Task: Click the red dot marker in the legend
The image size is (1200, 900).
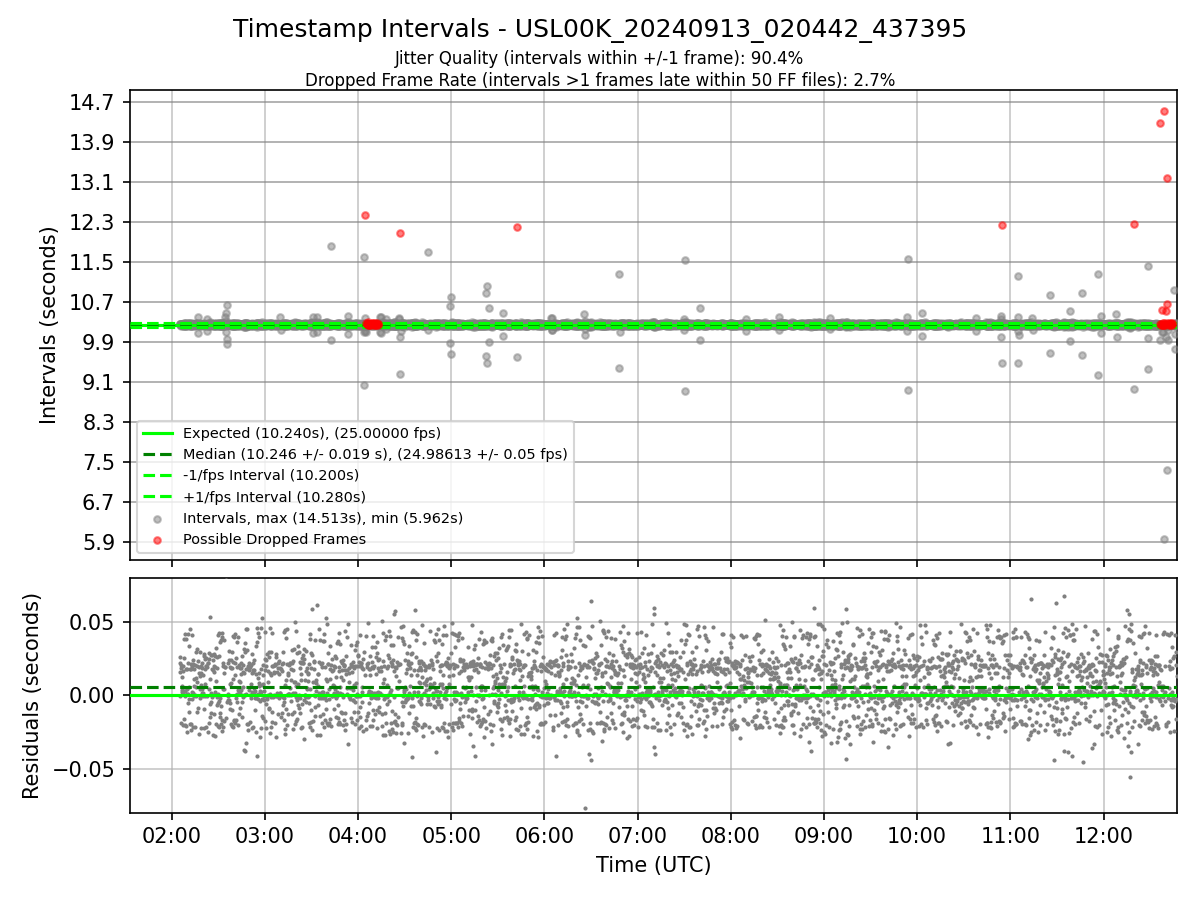Action: coord(158,539)
